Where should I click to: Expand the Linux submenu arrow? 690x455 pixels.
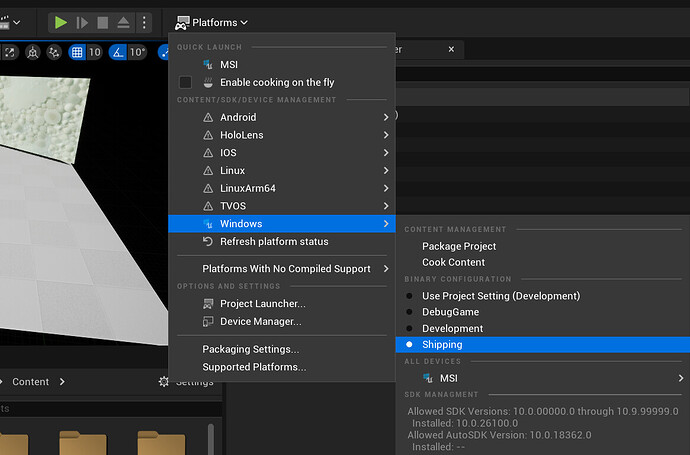[386, 170]
